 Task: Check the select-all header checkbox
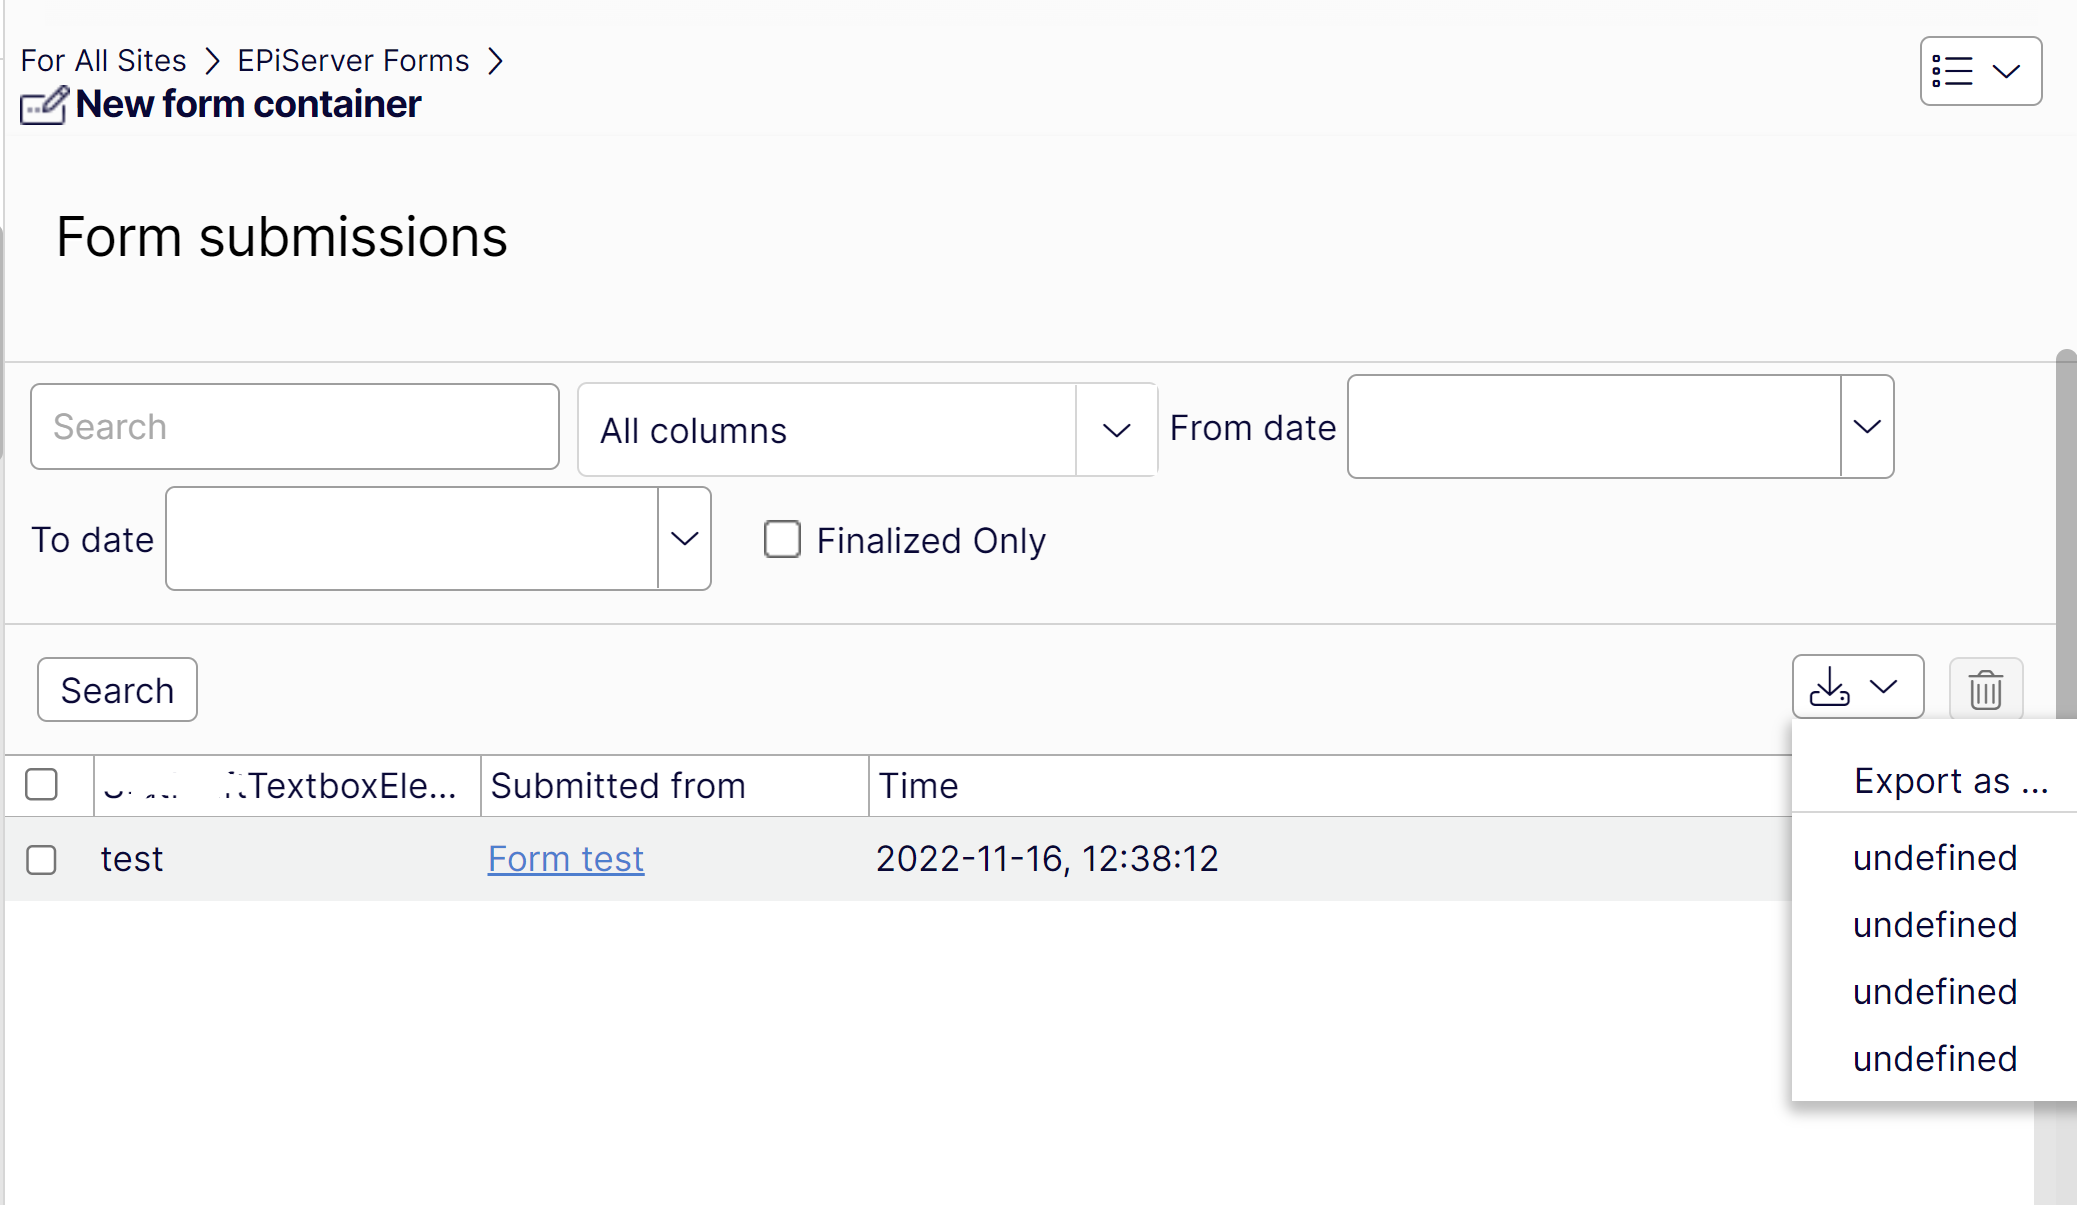pos(42,785)
